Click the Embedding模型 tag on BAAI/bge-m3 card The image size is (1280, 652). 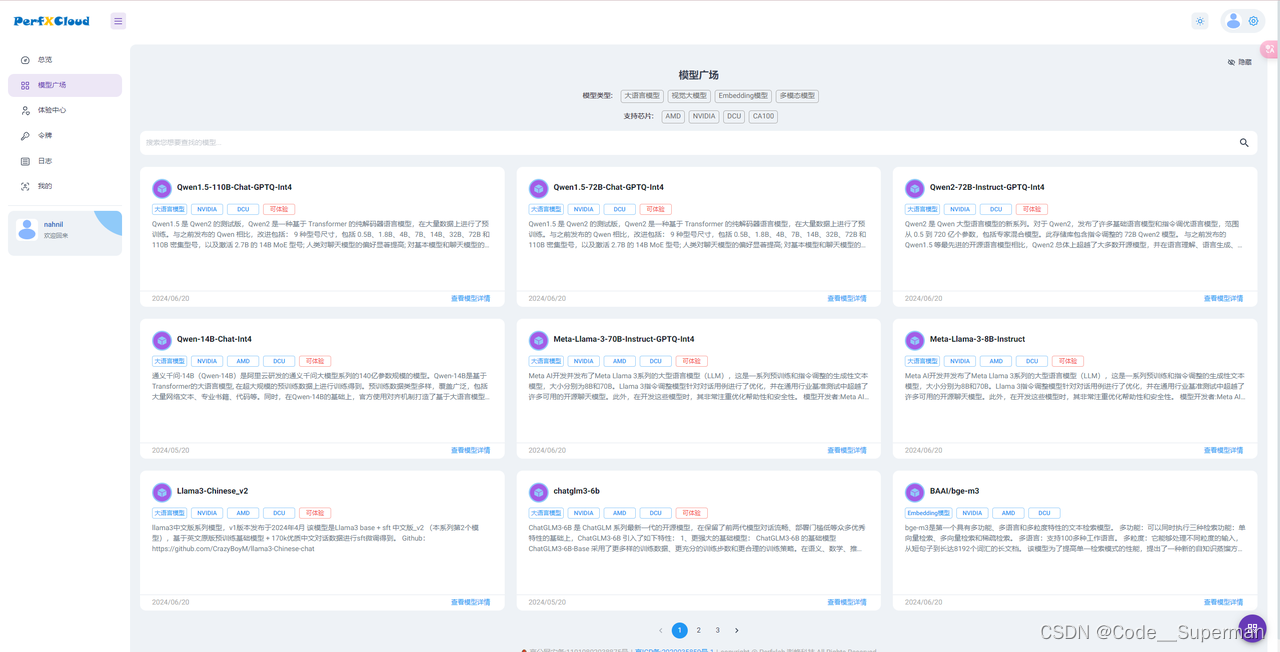tap(928, 513)
